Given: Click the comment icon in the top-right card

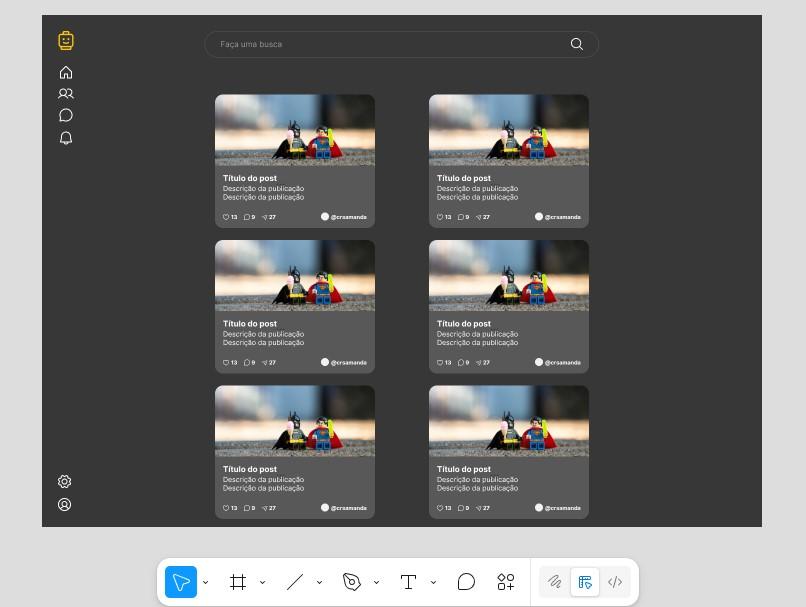Looking at the screenshot, I should click(461, 217).
